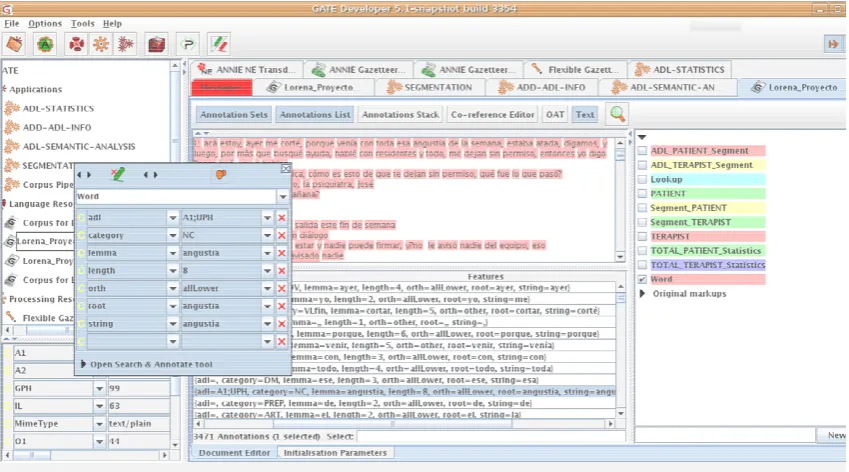The height and width of the screenshot is (472, 849).
Task: Click the restore application from file toolbar icon
Action: 15,44
